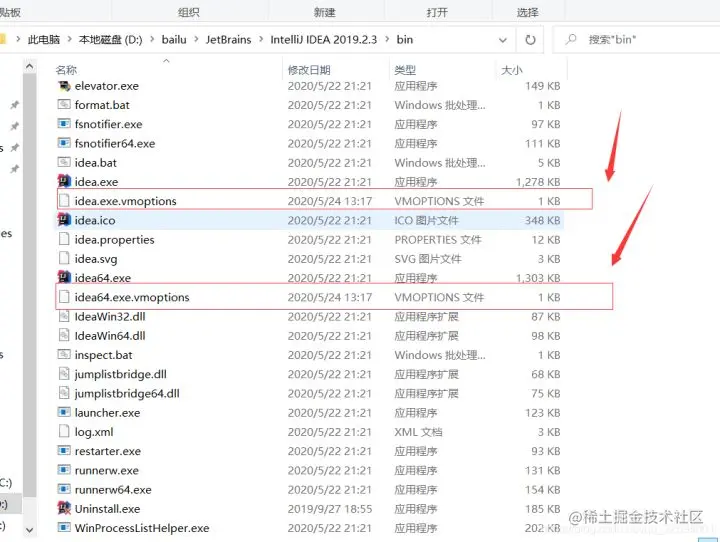Click the idea.bat file icon

click(64, 163)
